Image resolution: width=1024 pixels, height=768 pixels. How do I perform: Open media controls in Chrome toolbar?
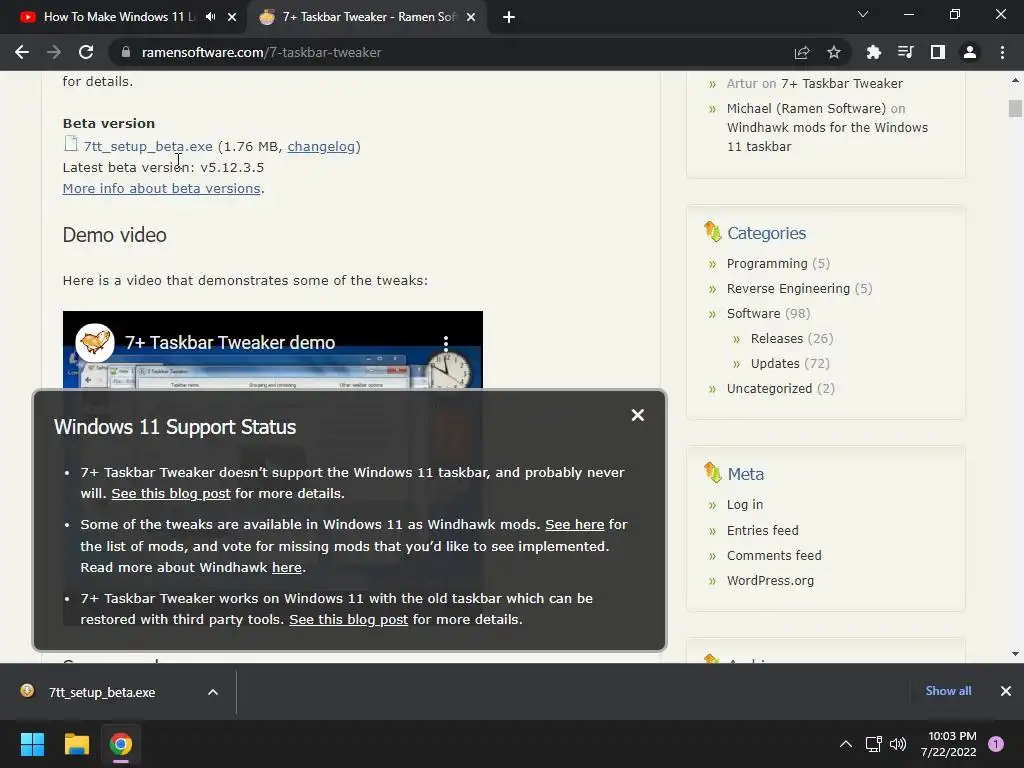905,52
